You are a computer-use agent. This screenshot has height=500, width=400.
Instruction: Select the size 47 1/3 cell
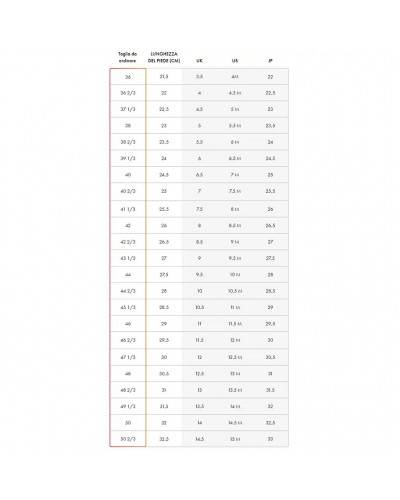[x=128, y=357]
